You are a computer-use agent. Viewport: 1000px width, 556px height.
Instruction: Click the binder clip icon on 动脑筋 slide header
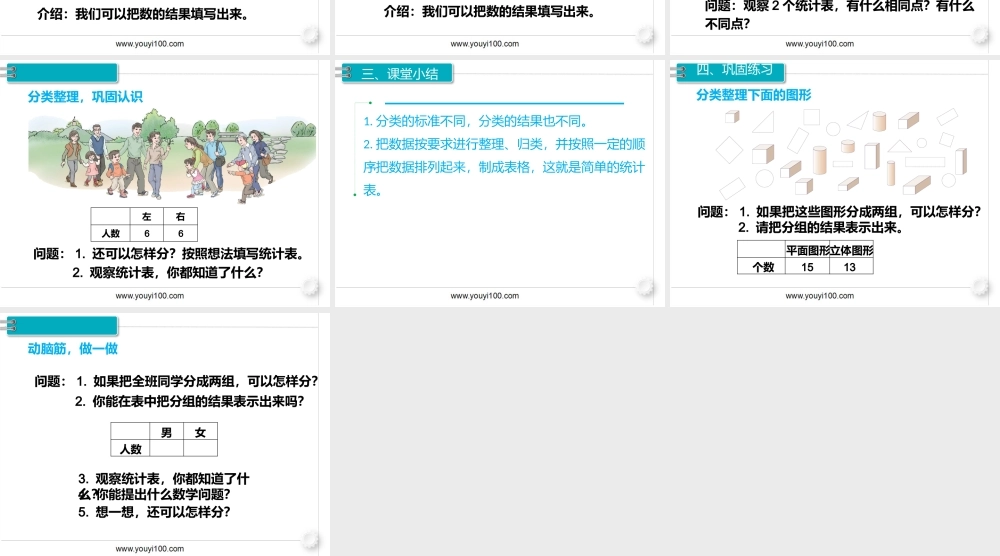coord(10,326)
